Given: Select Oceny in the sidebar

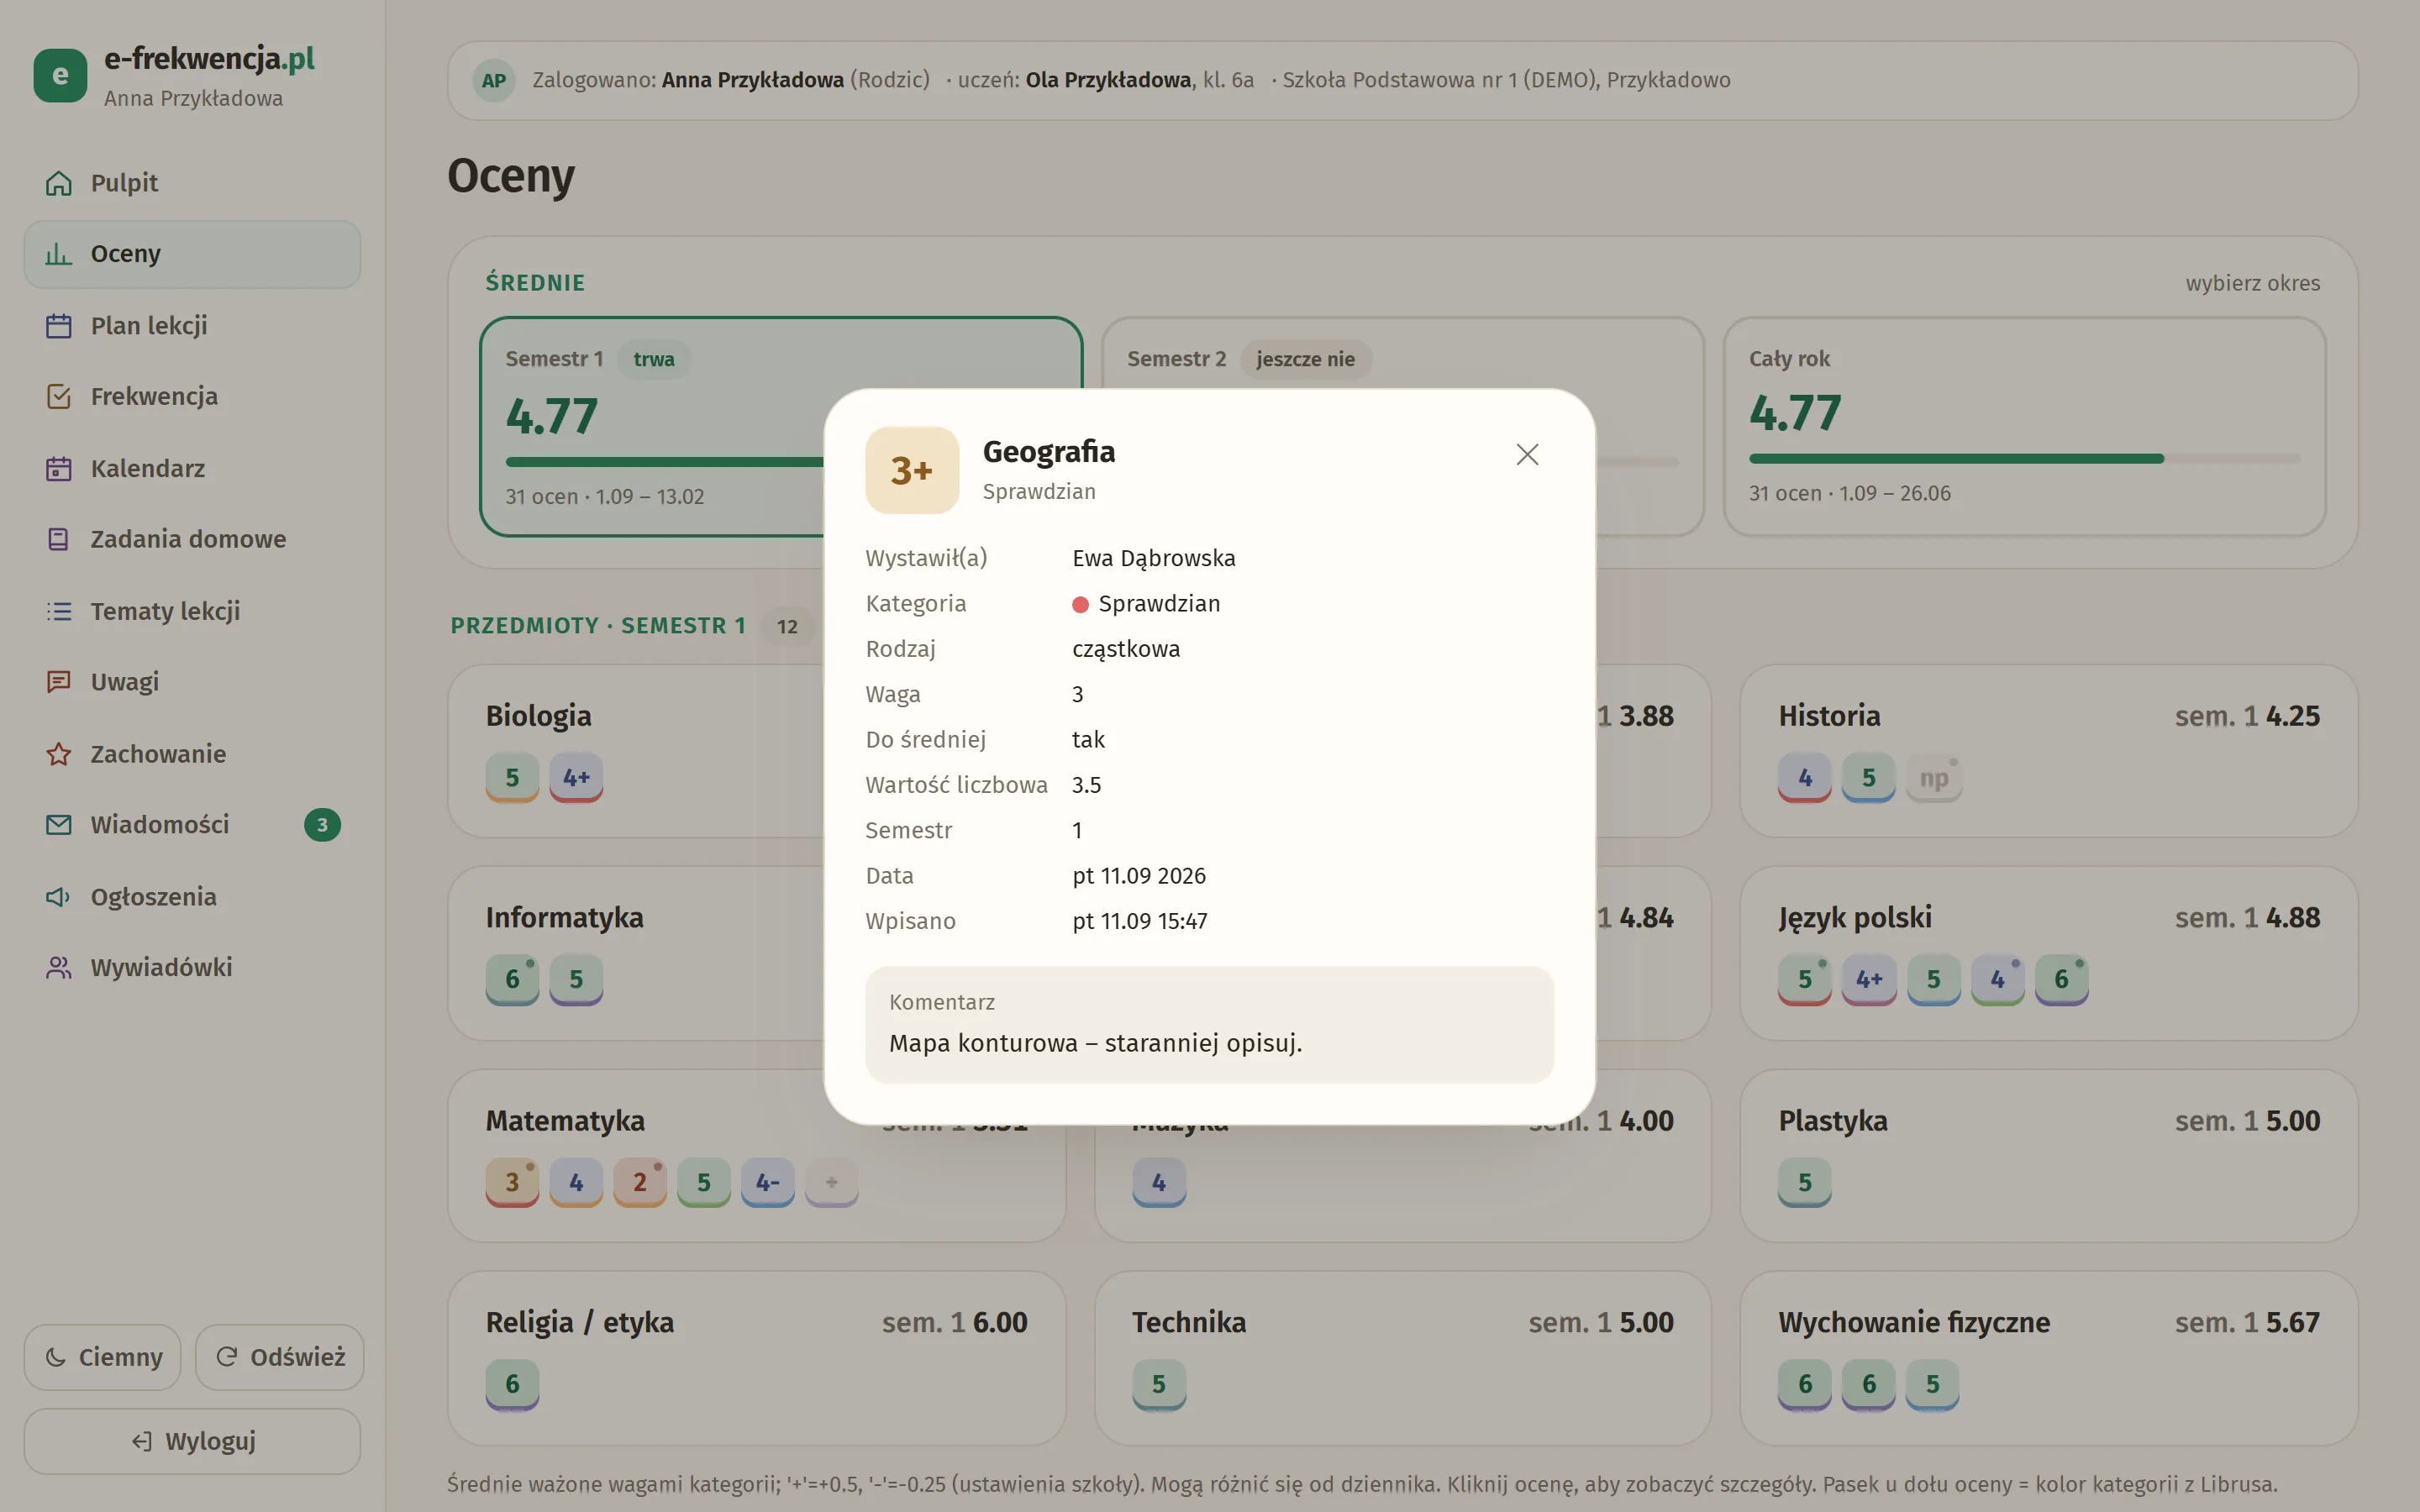Looking at the screenshot, I should [192, 254].
